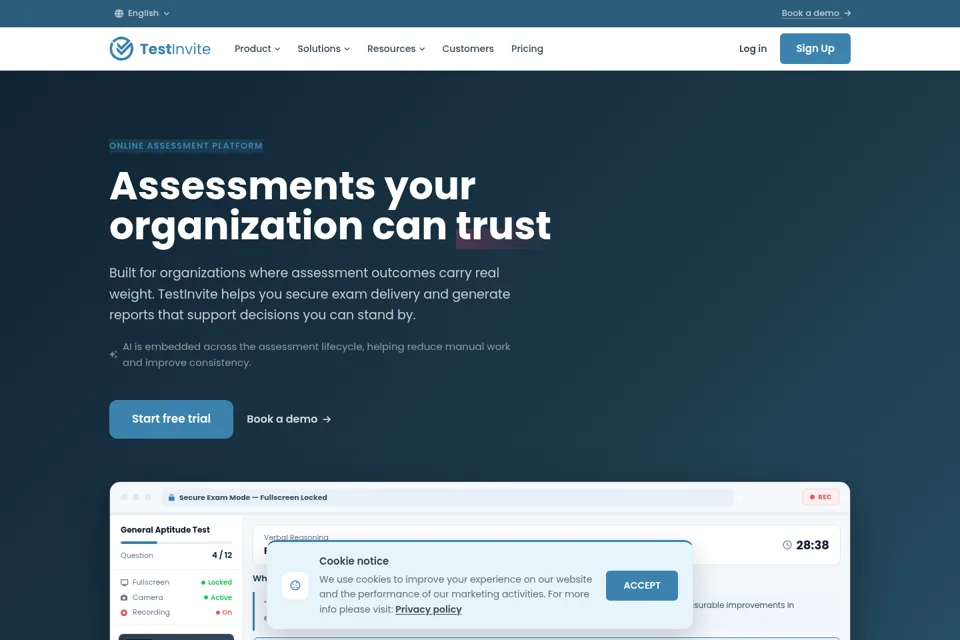Click the Secure Exam Mode address bar
This screenshot has width=960, height=640.
(x=447, y=497)
